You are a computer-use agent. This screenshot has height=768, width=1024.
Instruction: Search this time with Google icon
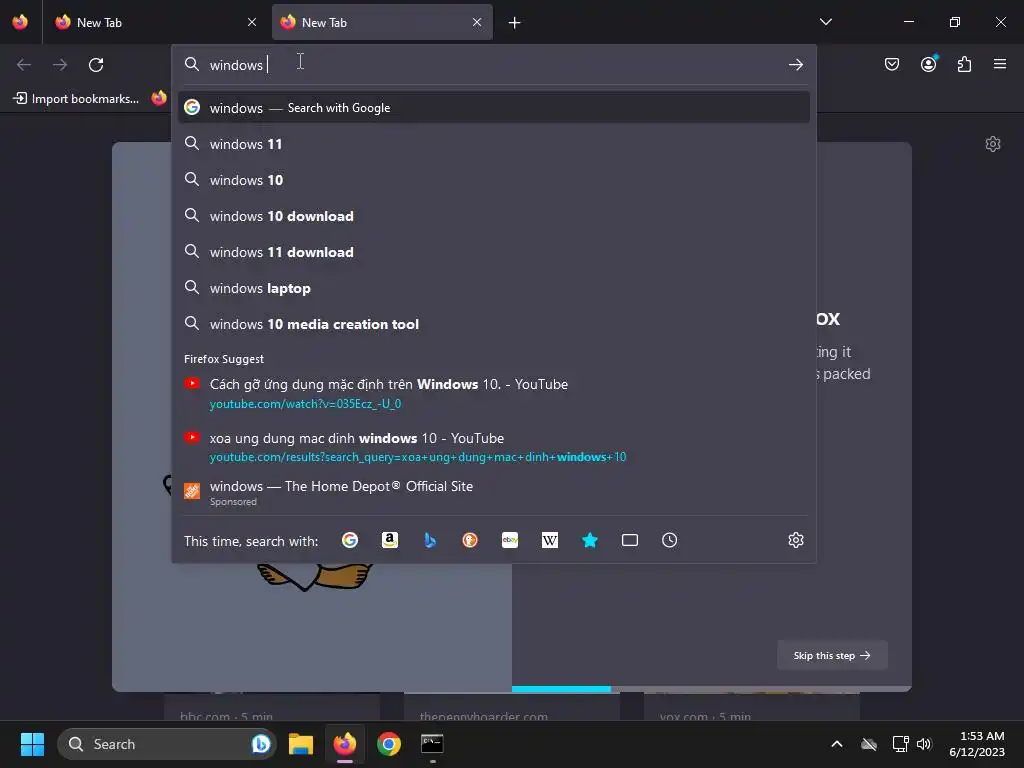click(350, 540)
